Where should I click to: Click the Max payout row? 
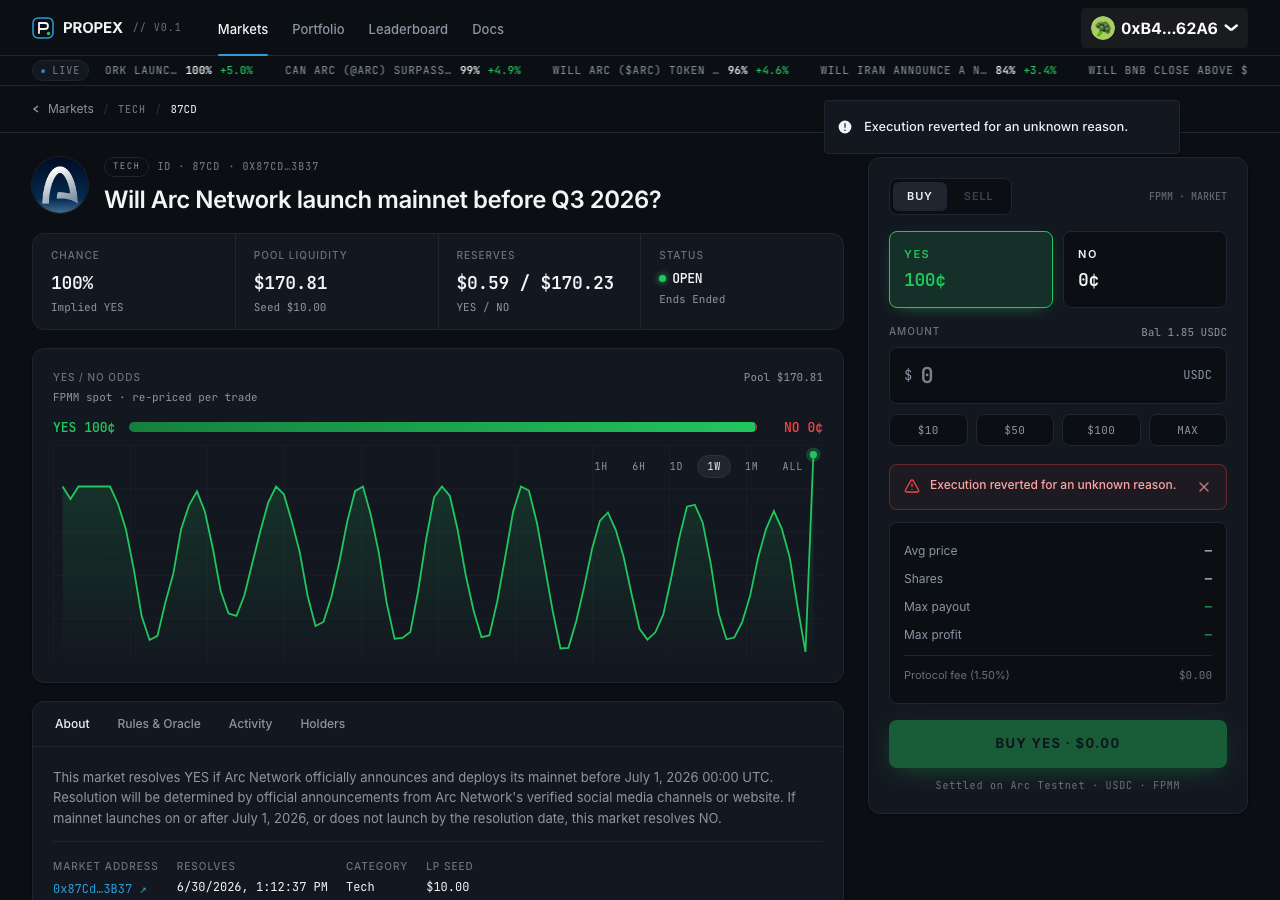coord(1058,607)
